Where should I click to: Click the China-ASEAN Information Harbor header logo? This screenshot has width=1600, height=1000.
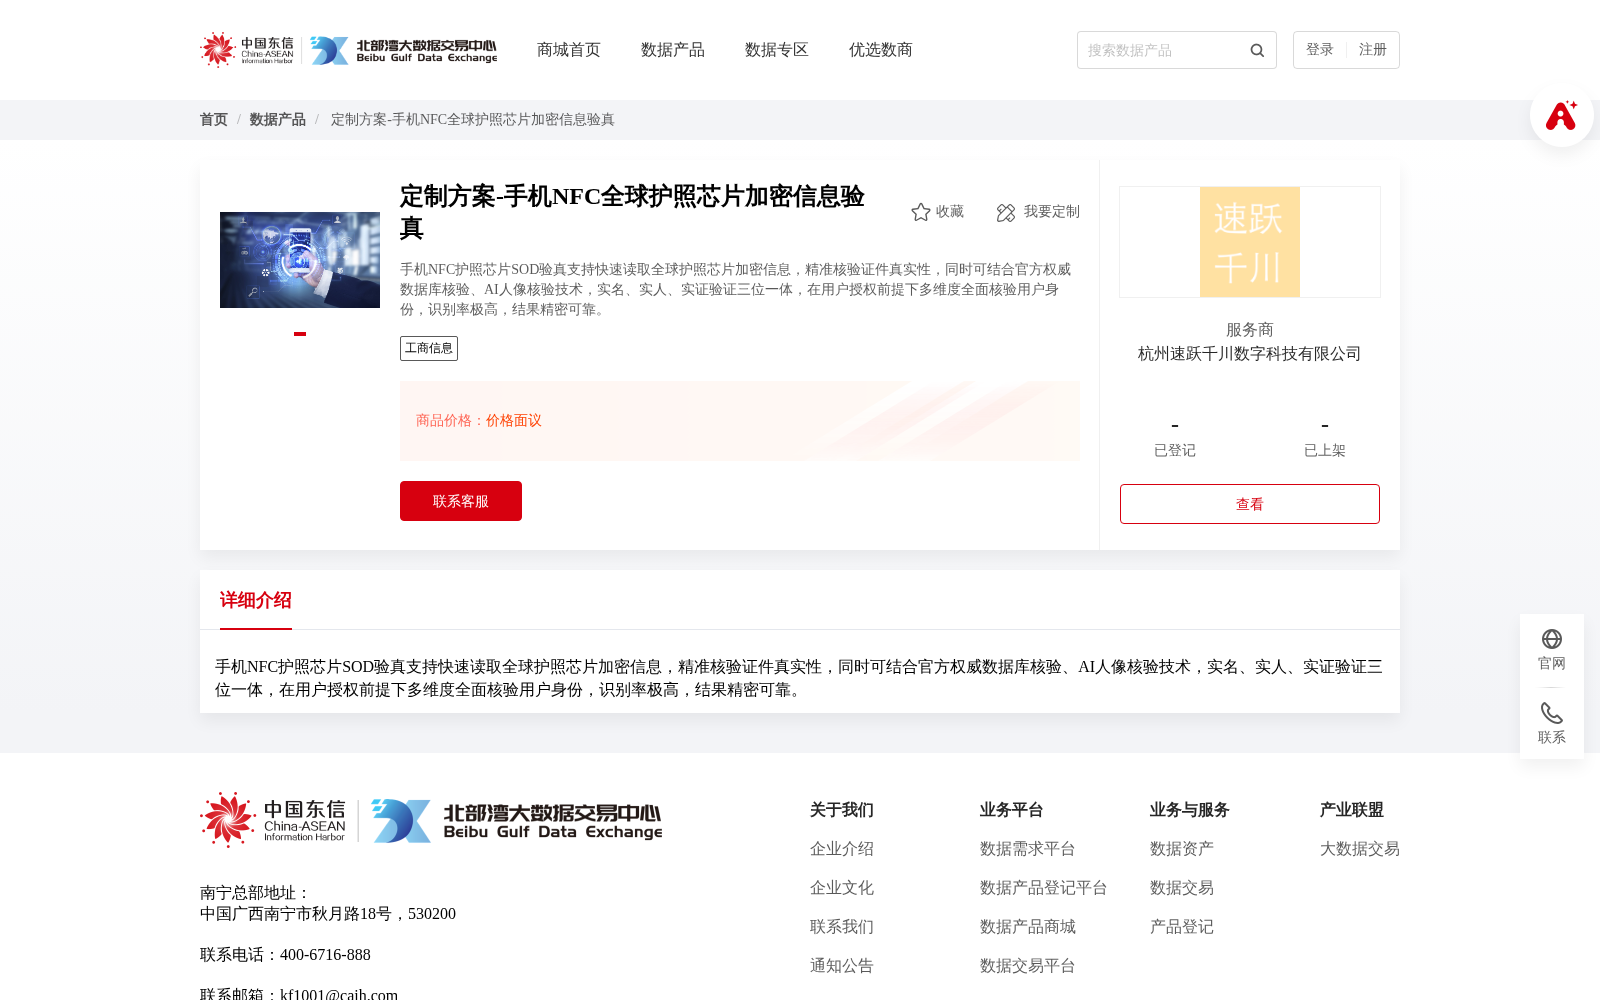click(x=247, y=50)
